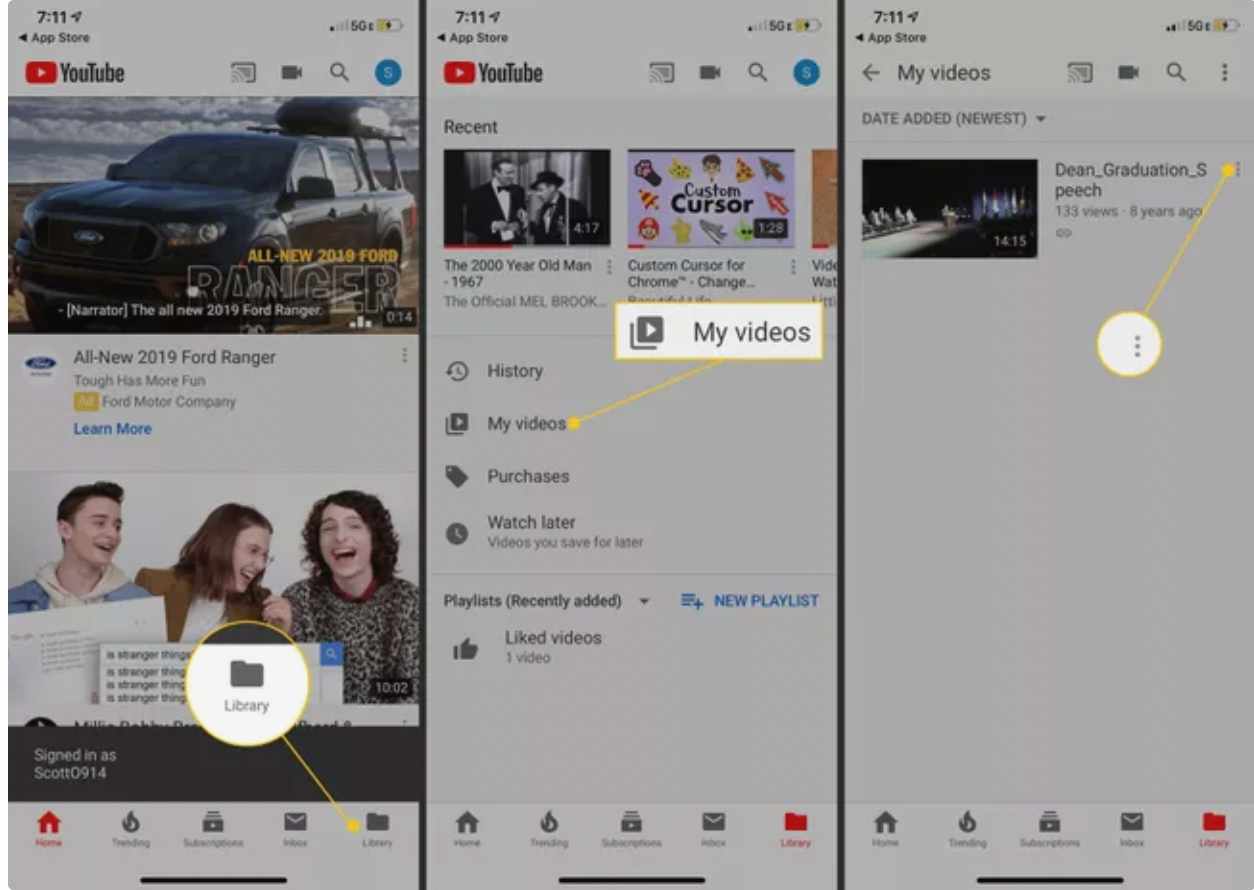Open account avatar in the first phone

(388, 72)
